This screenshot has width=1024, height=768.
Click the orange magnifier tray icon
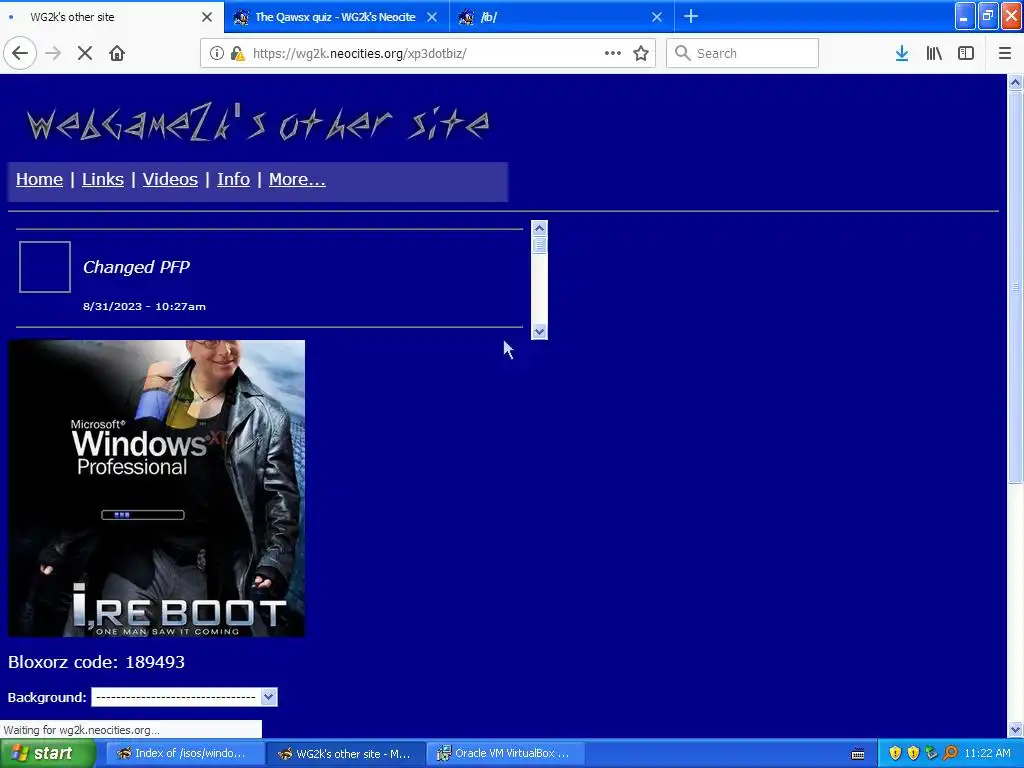tap(950, 754)
